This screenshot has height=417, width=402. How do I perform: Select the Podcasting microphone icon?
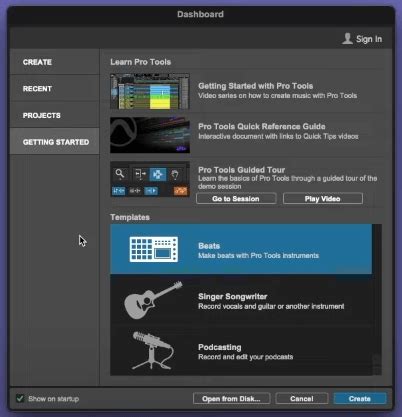pyautogui.click(x=153, y=350)
